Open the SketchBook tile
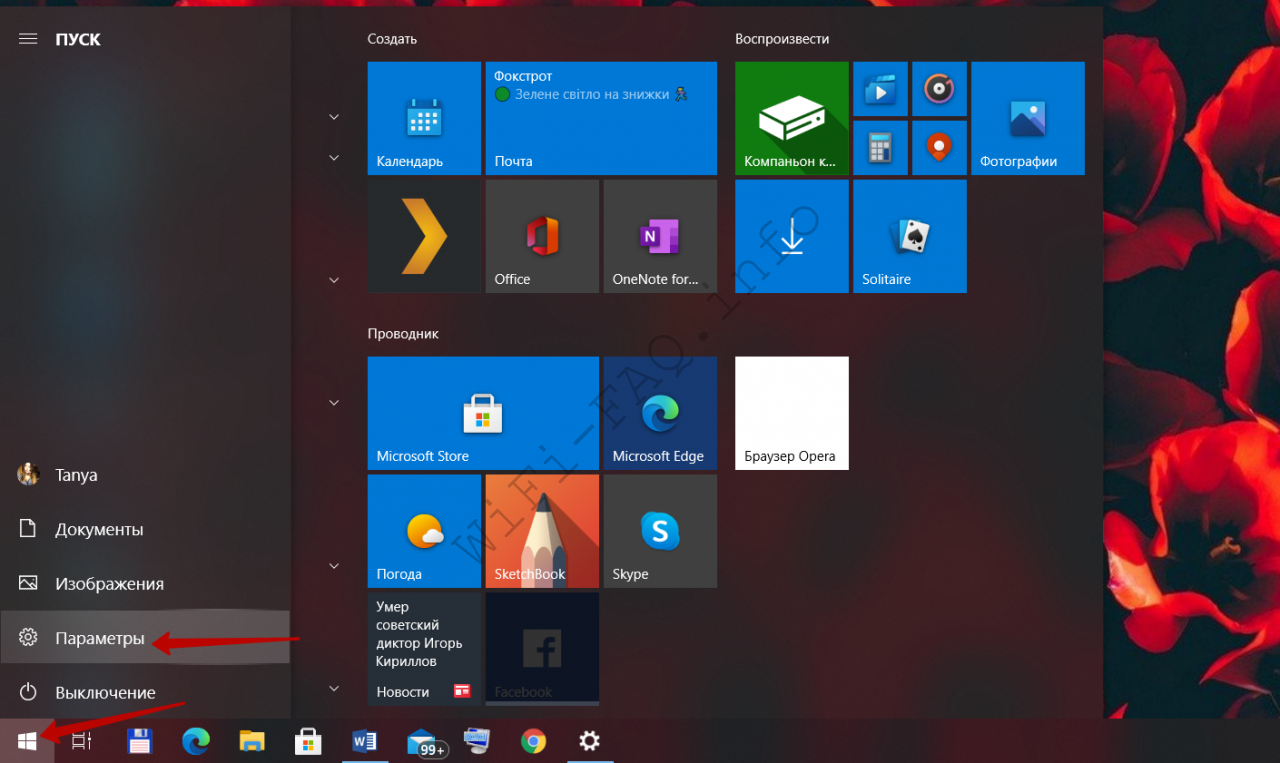 point(542,531)
